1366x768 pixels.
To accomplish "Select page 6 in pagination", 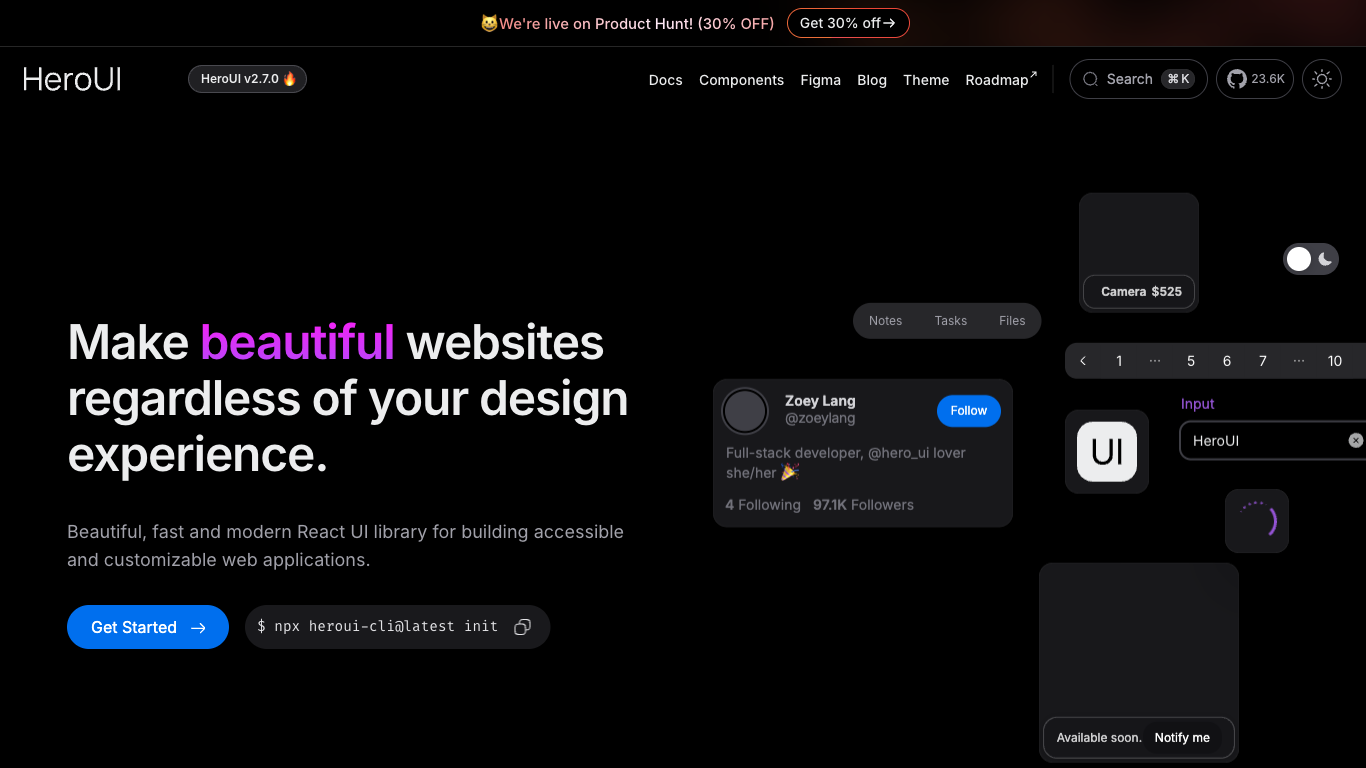I will tap(1227, 361).
